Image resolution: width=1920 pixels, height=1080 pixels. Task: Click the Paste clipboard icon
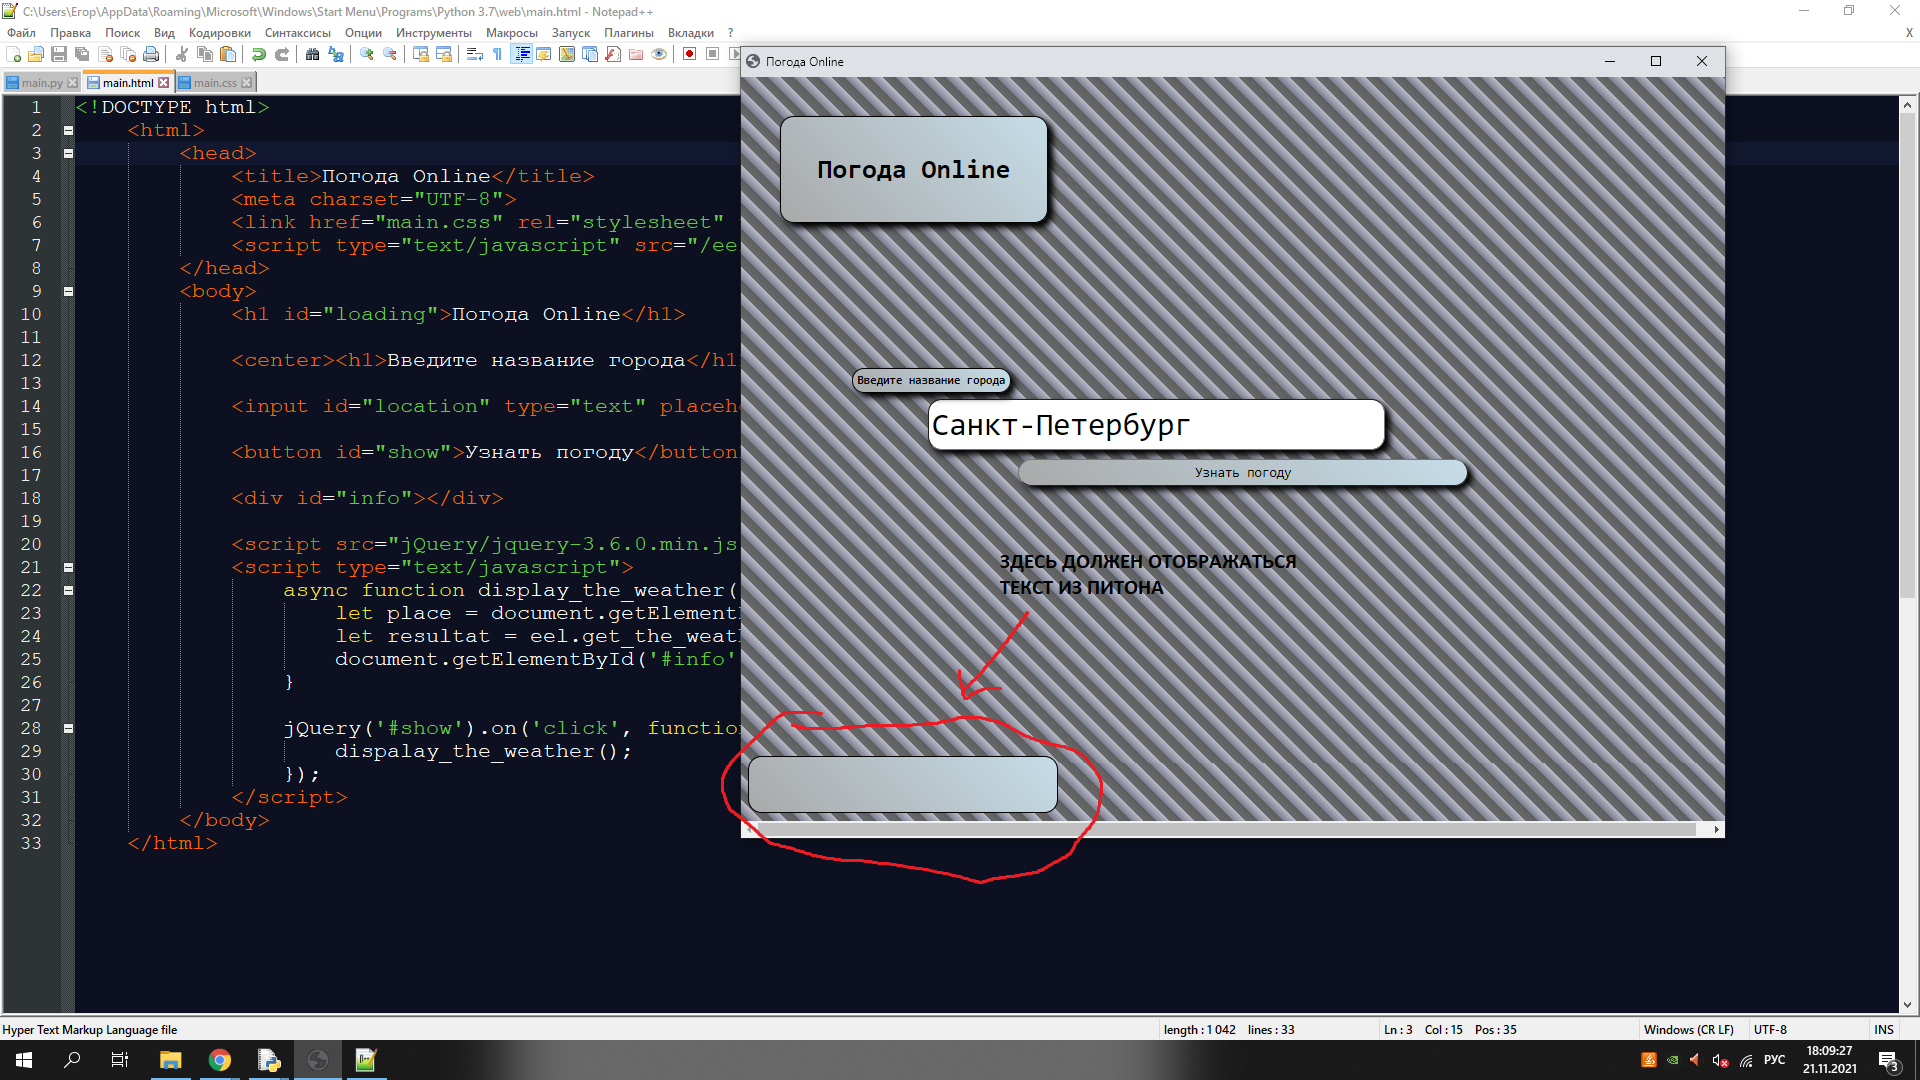coord(228,54)
